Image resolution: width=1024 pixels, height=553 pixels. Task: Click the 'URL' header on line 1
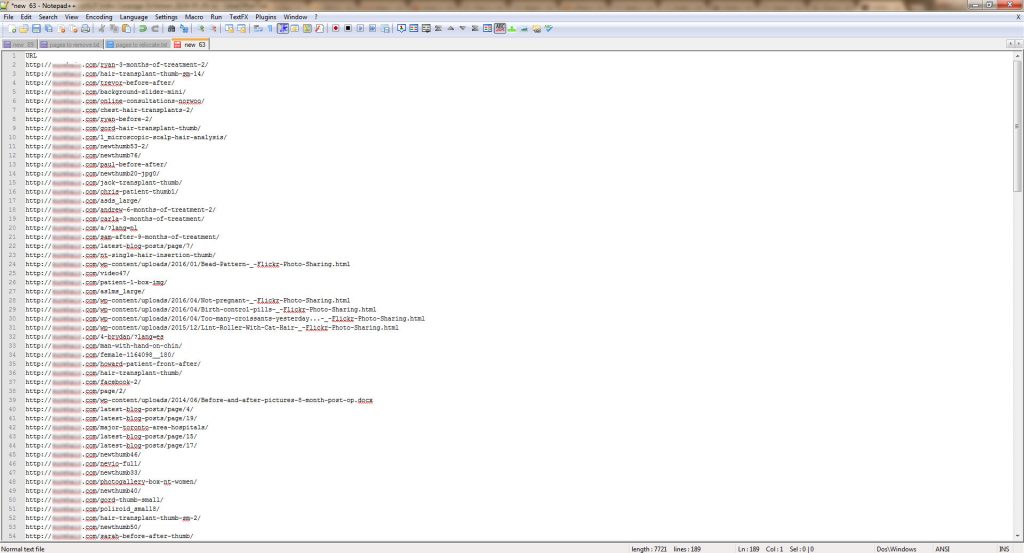(x=31, y=55)
